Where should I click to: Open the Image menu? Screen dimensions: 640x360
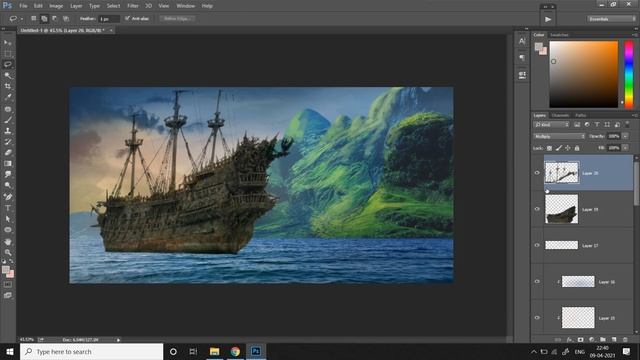pyautogui.click(x=56, y=6)
